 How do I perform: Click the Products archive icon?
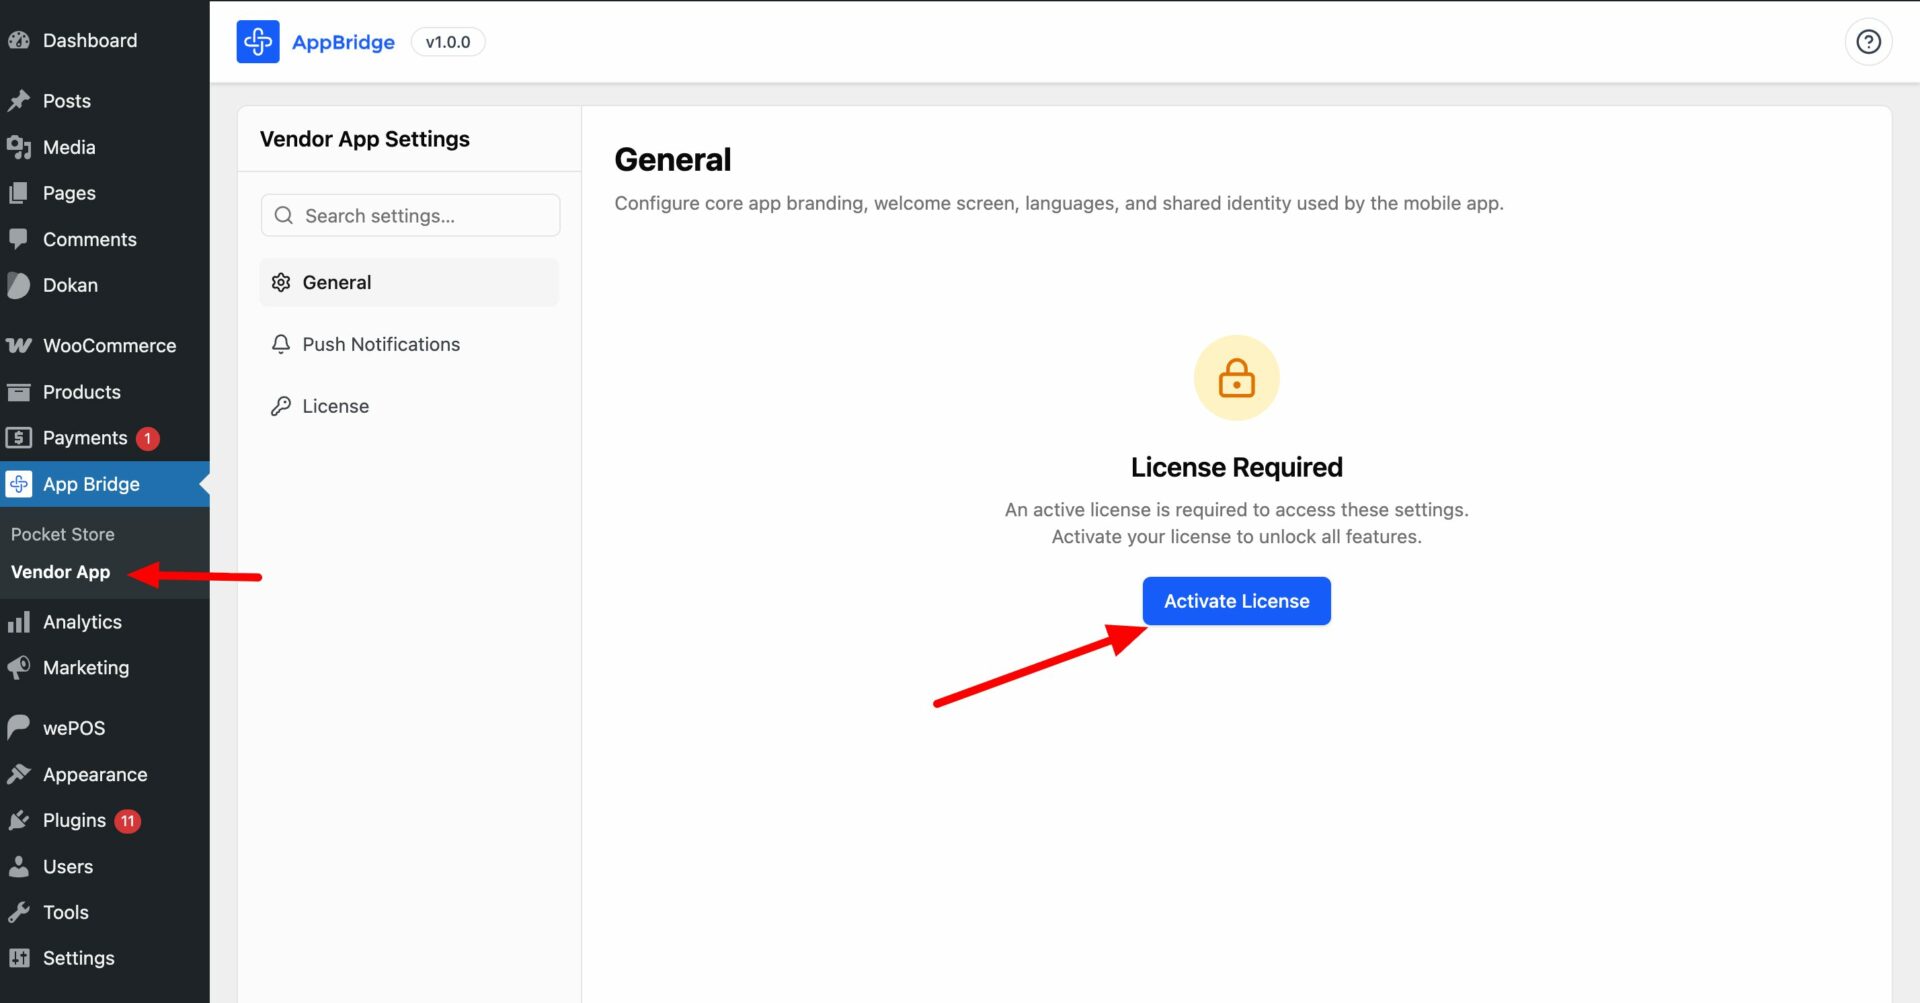tap(19, 392)
